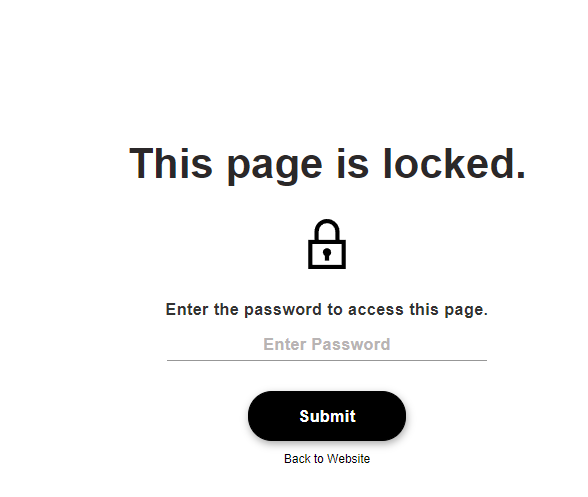This screenshot has width=588, height=497.
Task: Click the underline of the password field
Action: click(327, 360)
